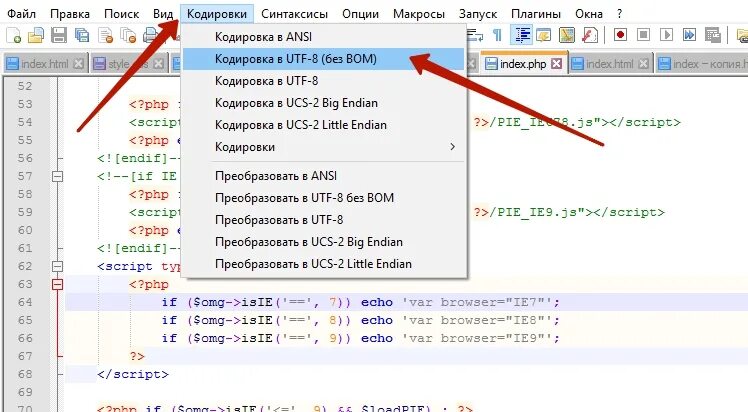This screenshot has width=748, height=412.
Task: Click line number 68 in margin
Action: 25,374
